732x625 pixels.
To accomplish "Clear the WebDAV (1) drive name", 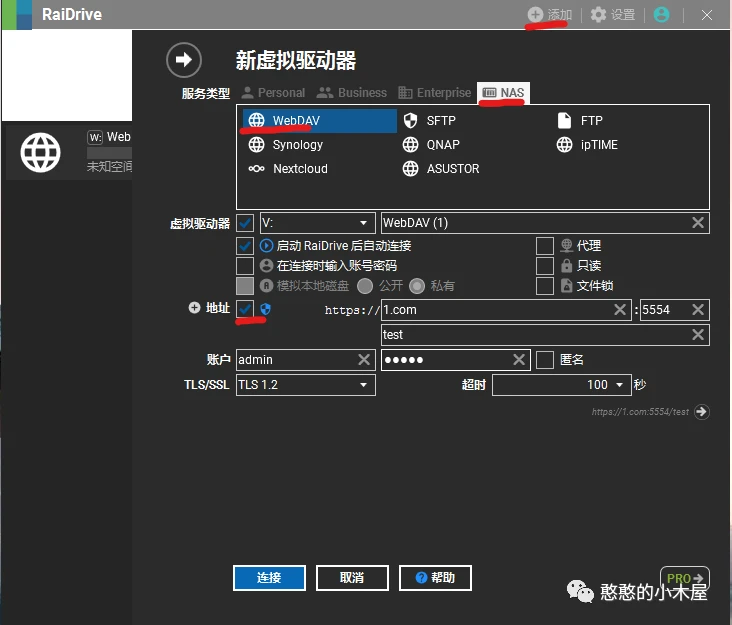I will (697, 223).
